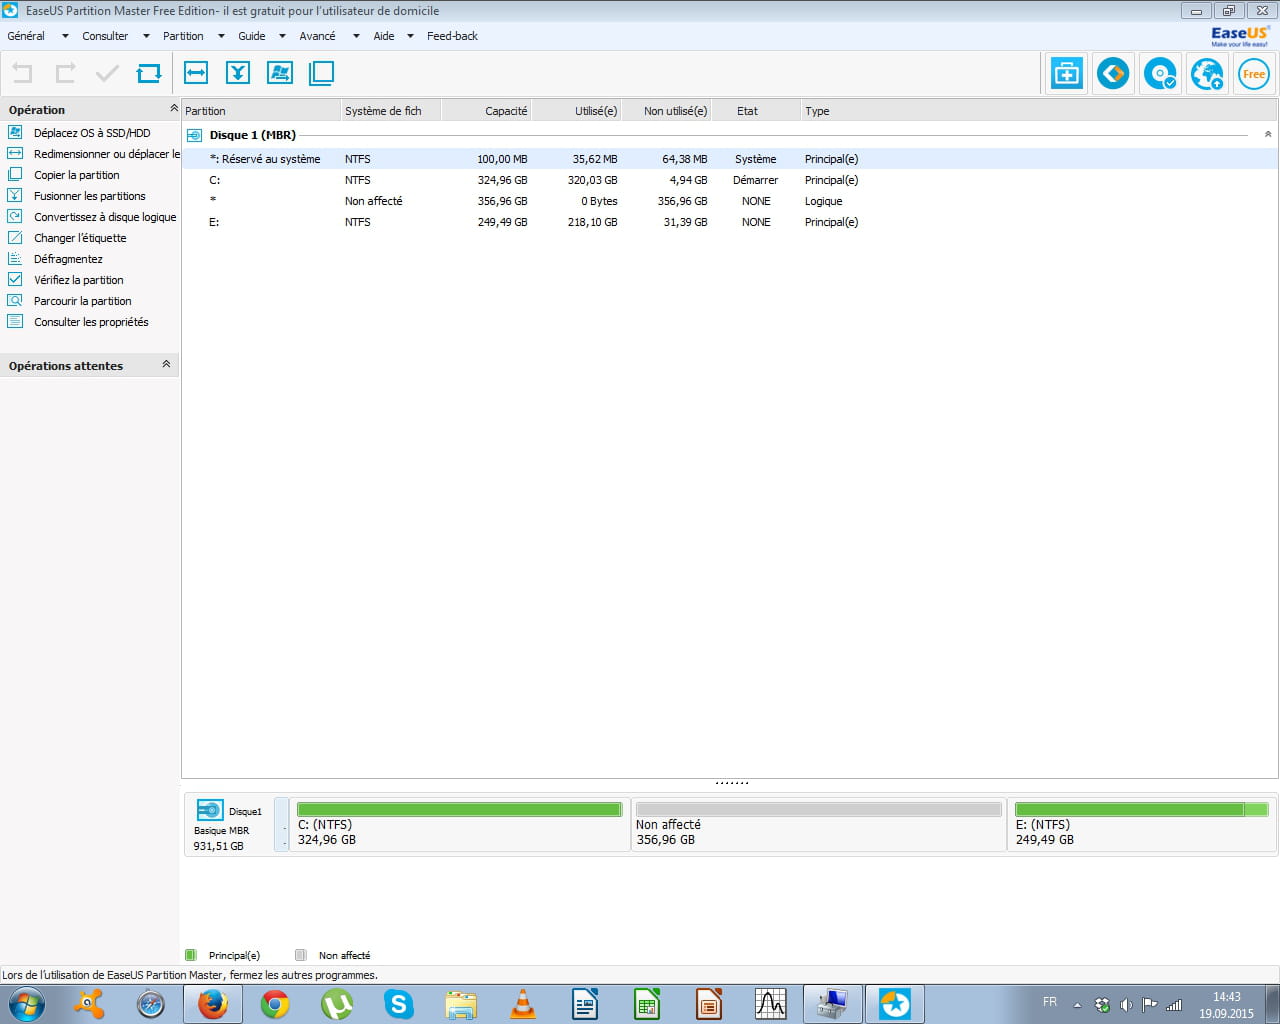Open the Windows Start button
This screenshot has width=1280, height=1024.
coord(26,1004)
